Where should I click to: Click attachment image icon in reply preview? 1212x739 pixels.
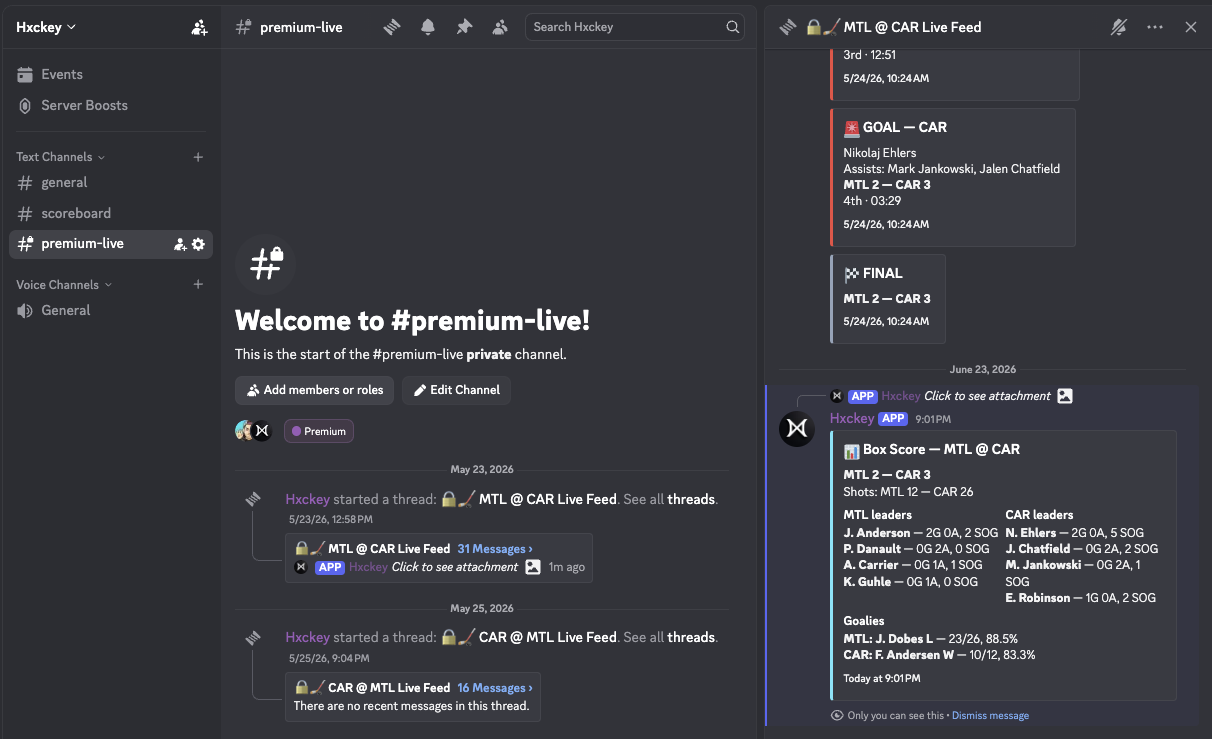[x=1065, y=396]
